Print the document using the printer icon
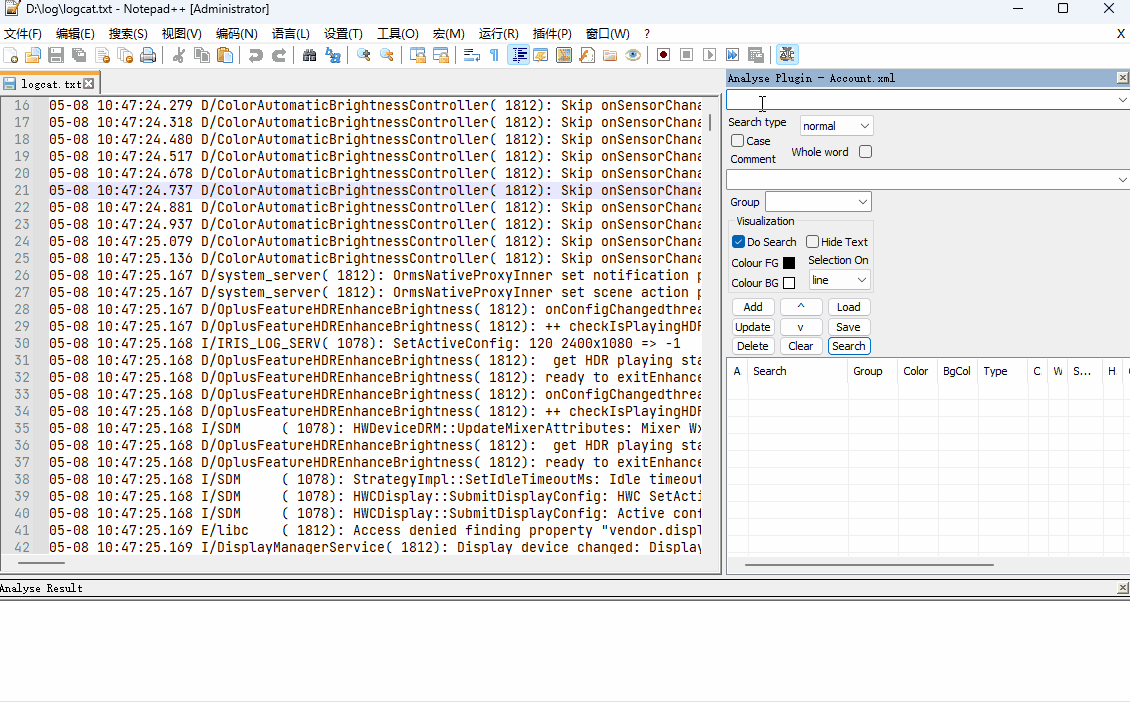Viewport: 1130px width, 703px height. [x=148, y=55]
